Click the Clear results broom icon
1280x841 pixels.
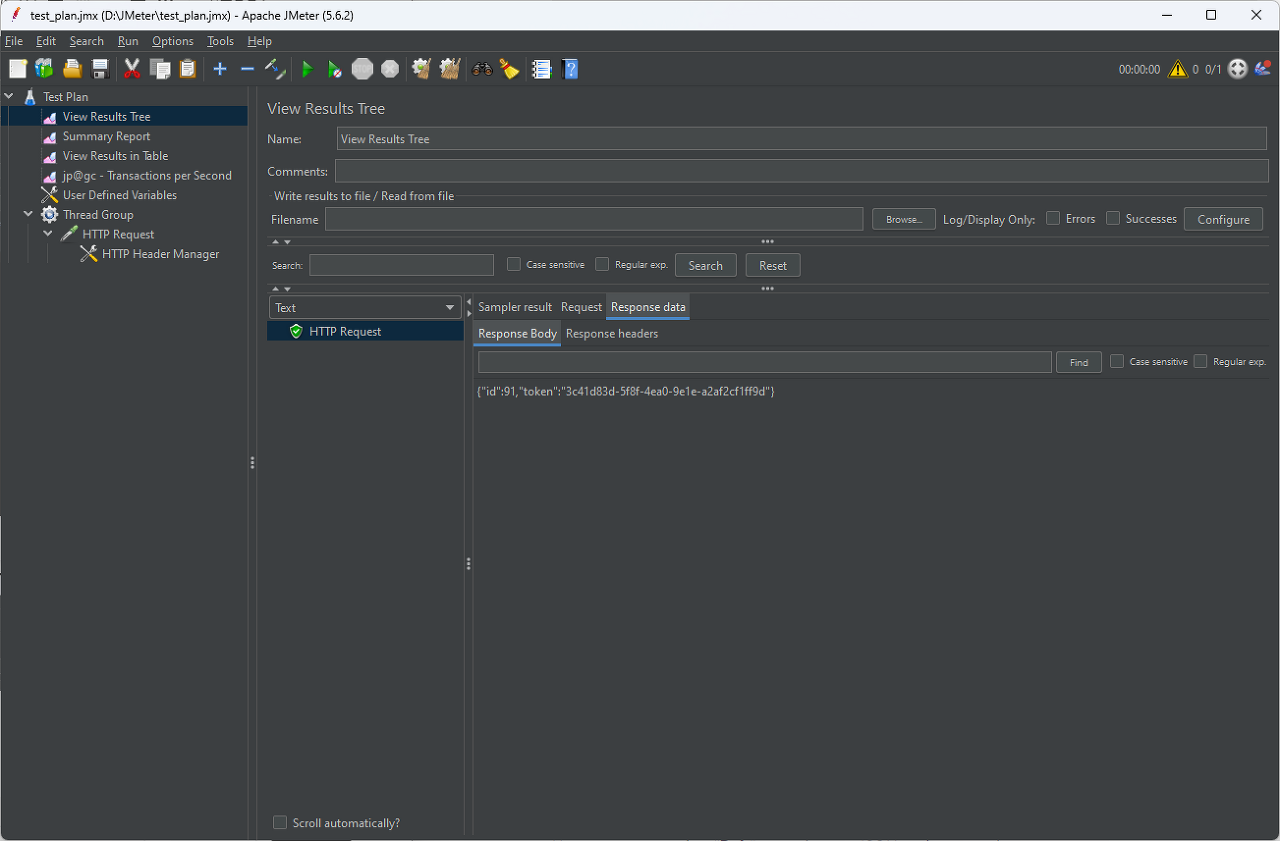coord(422,69)
